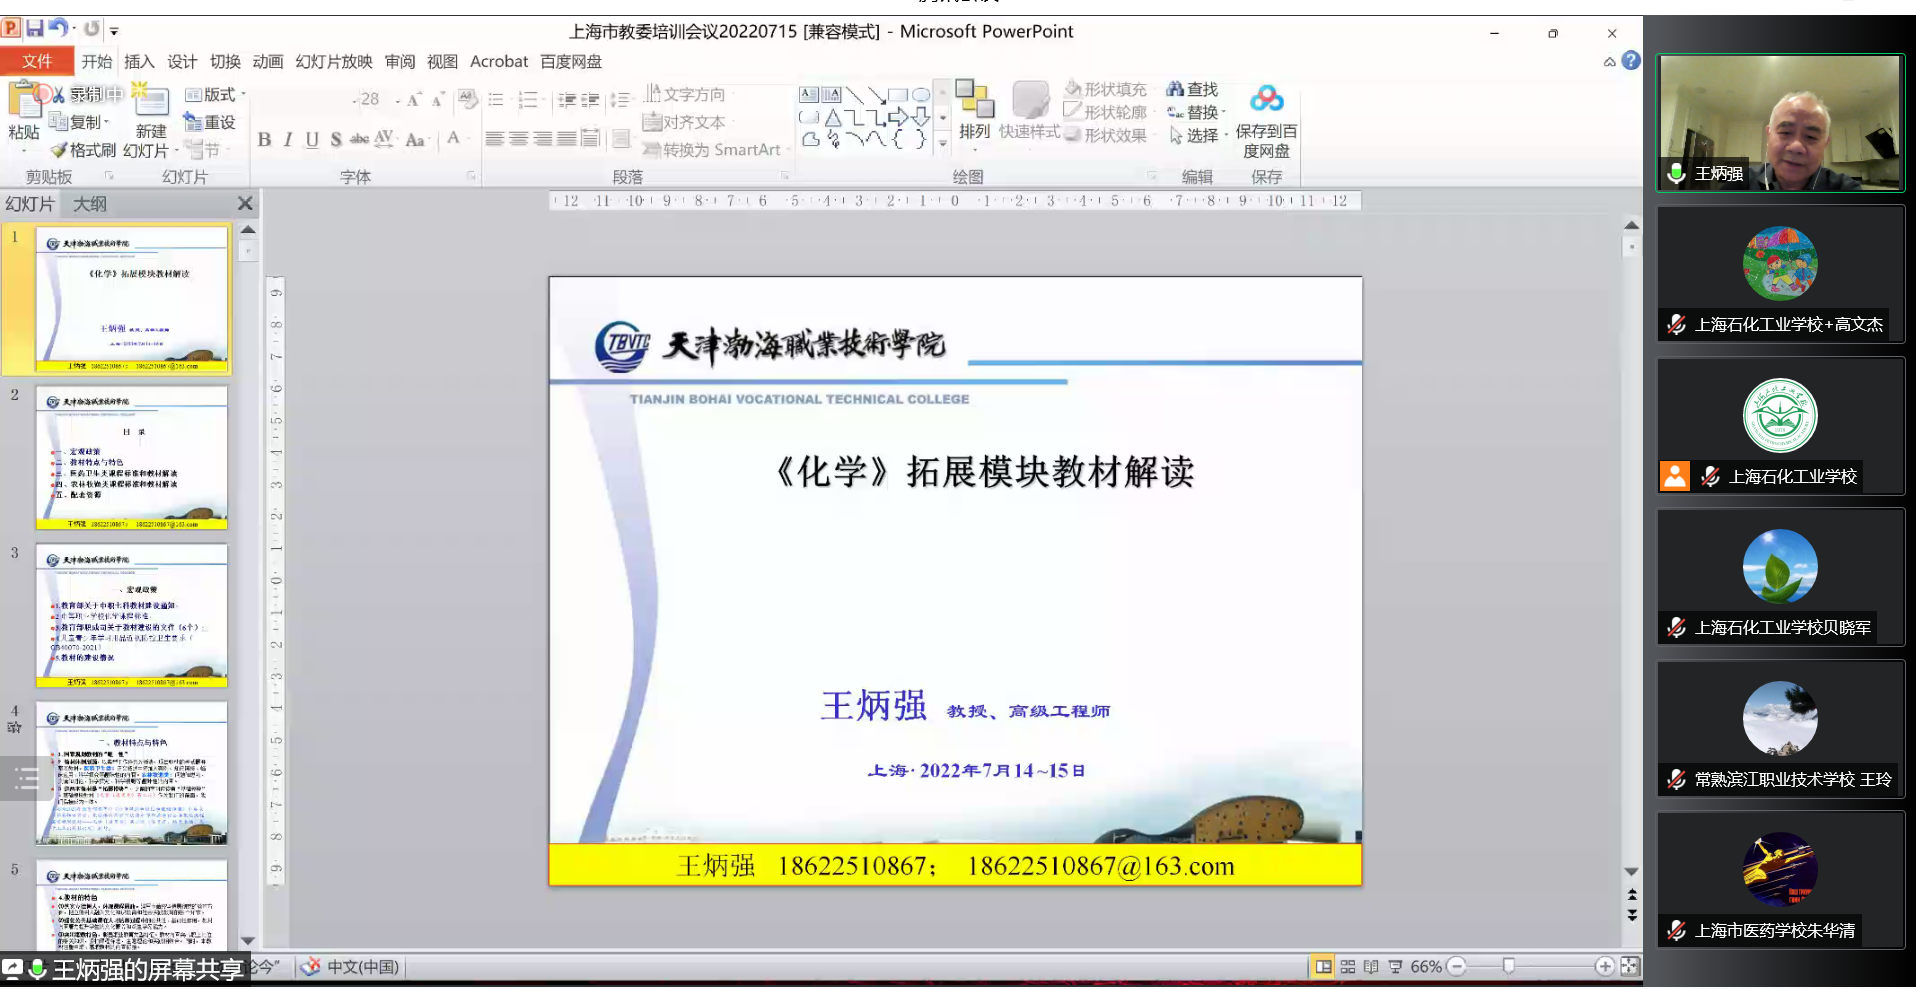Start slideshow from the status bar icon
The width and height of the screenshot is (1916, 989).
point(1395,966)
